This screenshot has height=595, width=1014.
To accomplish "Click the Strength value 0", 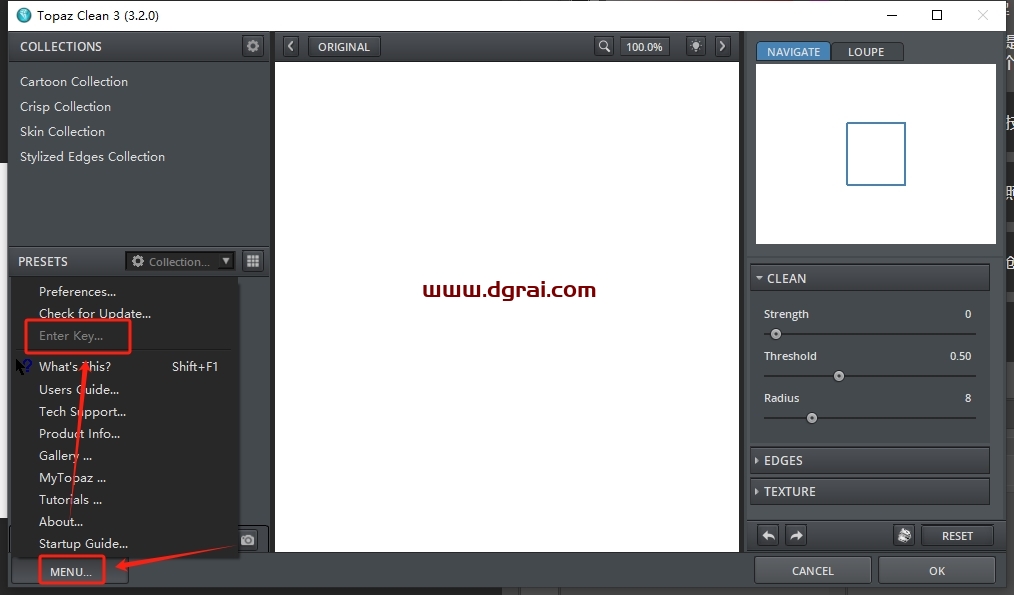I will 967,314.
